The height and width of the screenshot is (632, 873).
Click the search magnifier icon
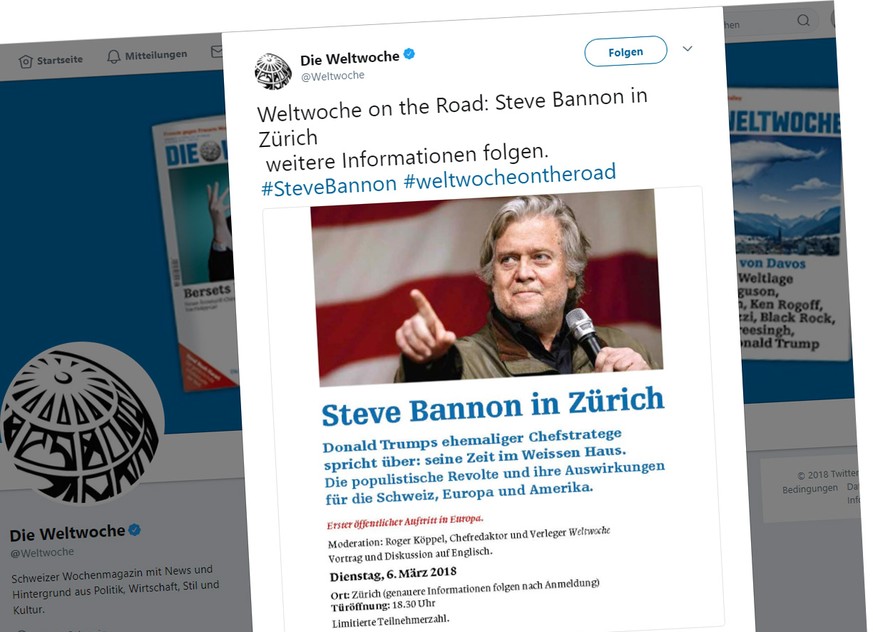tap(803, 20)
